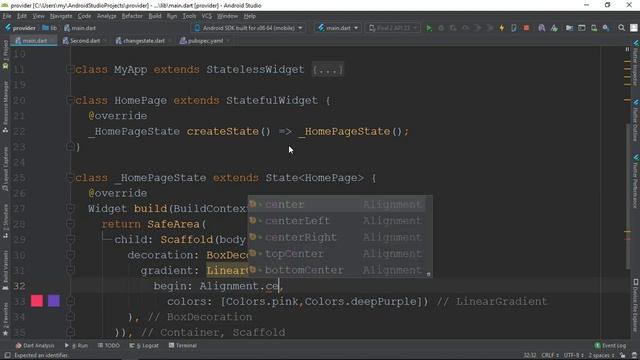Click the UTF-8 encoding in status bar
The width and height of the screenshot is (640, 360).
click(x=573, y=356)
